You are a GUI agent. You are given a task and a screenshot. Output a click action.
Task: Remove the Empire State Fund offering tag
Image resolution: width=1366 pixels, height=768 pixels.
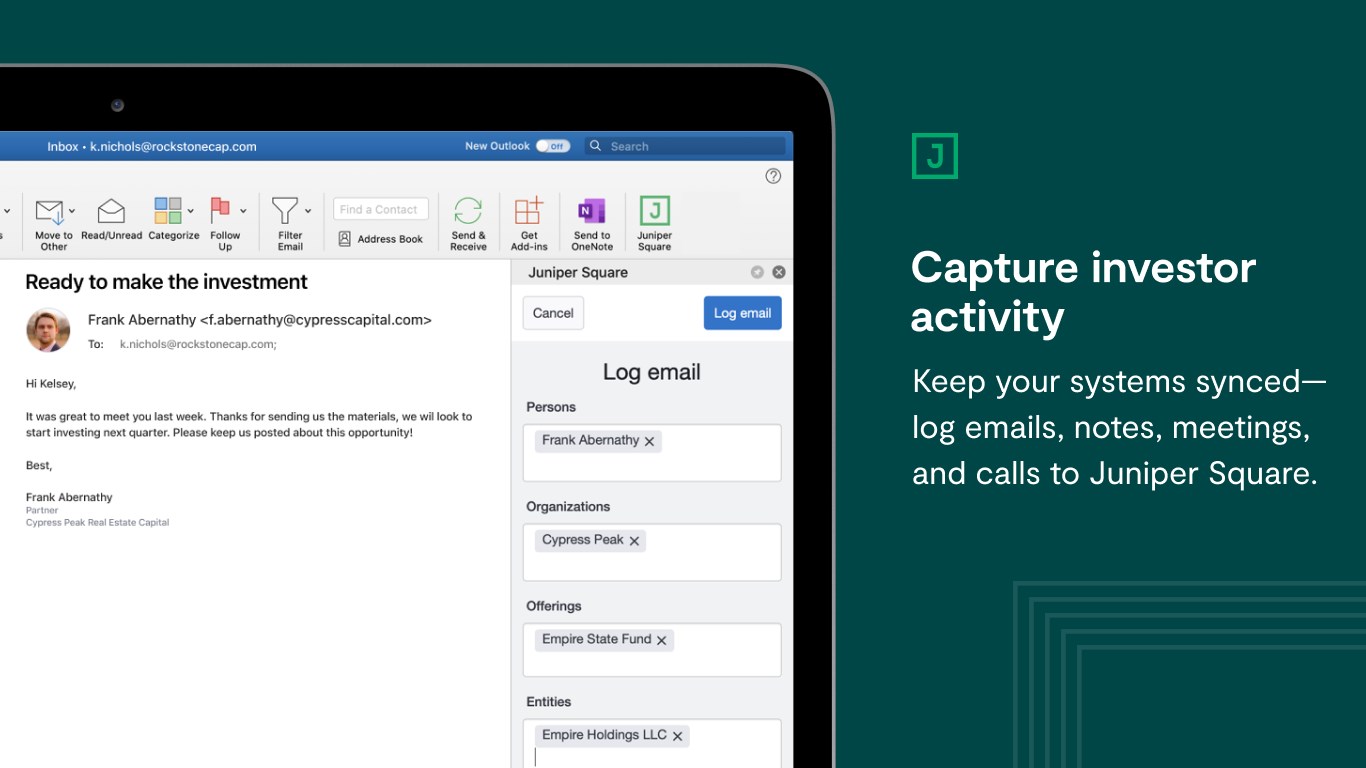661,640
